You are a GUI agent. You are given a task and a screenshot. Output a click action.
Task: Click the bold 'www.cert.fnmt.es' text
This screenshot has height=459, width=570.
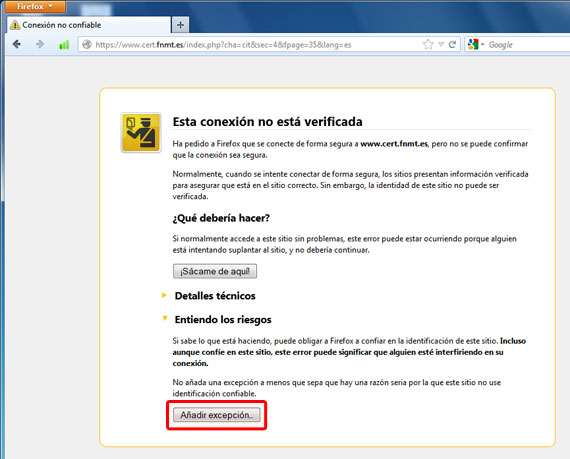click(394, 144)
